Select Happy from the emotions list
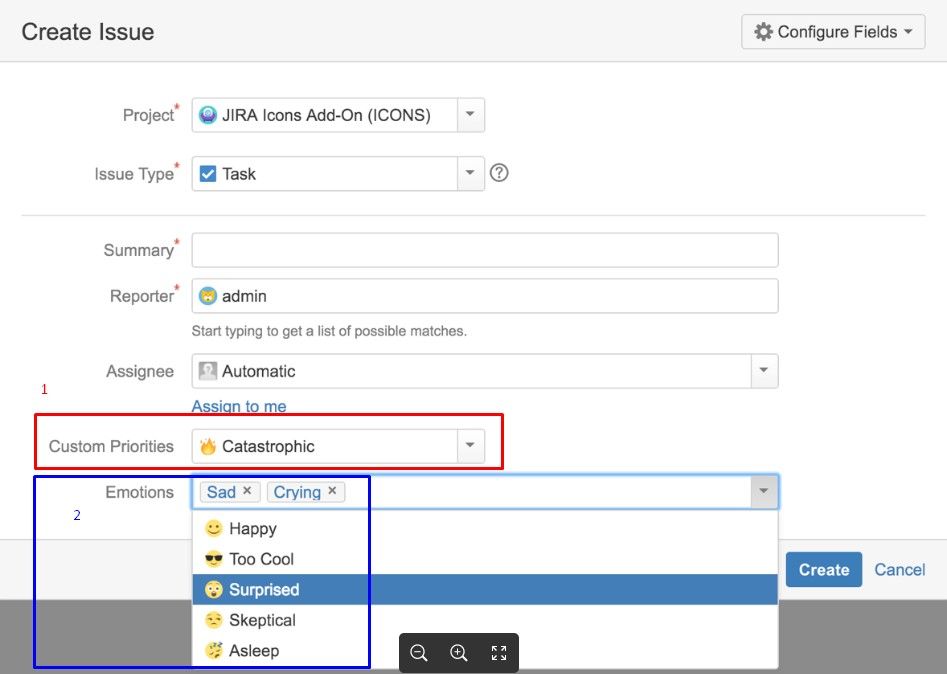947x674 pixels. [485, 528]
